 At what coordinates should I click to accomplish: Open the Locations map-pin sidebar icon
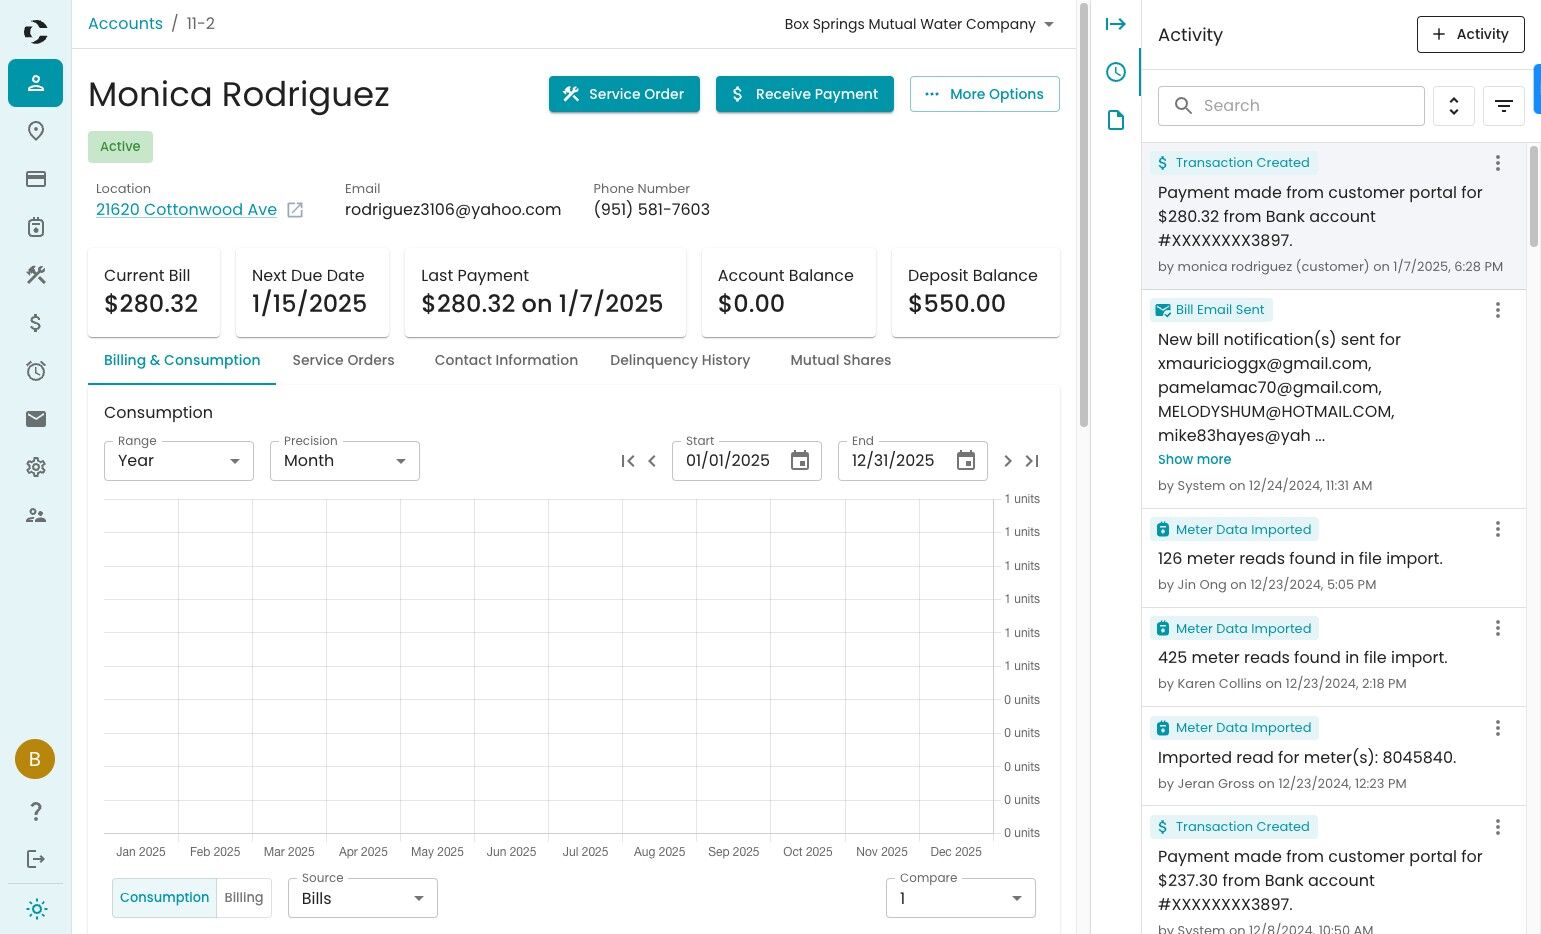(36, 131)
